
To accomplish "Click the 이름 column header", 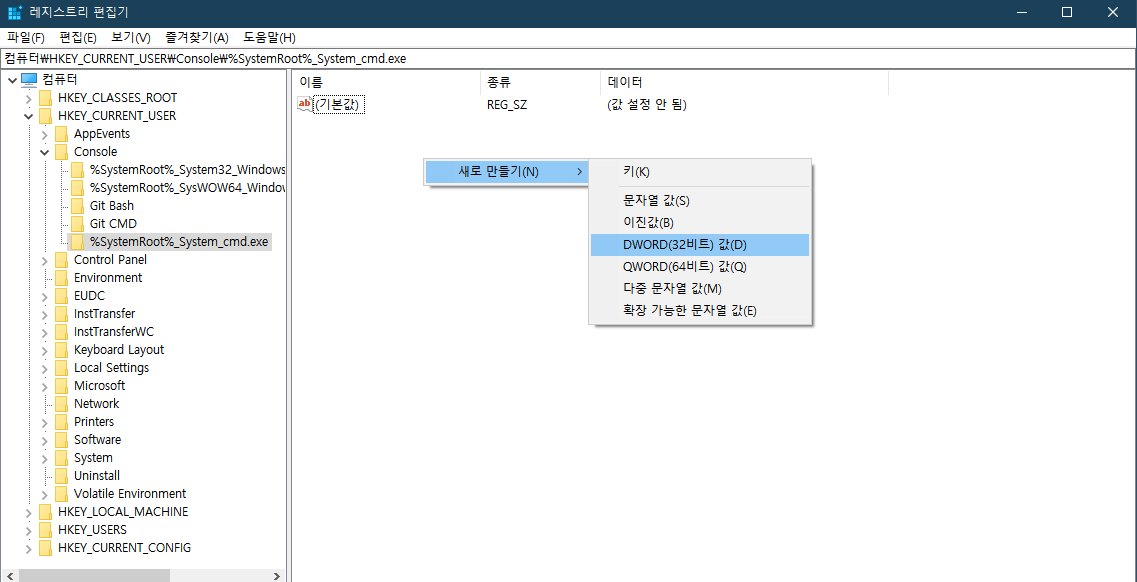I will tap(386, 83).
